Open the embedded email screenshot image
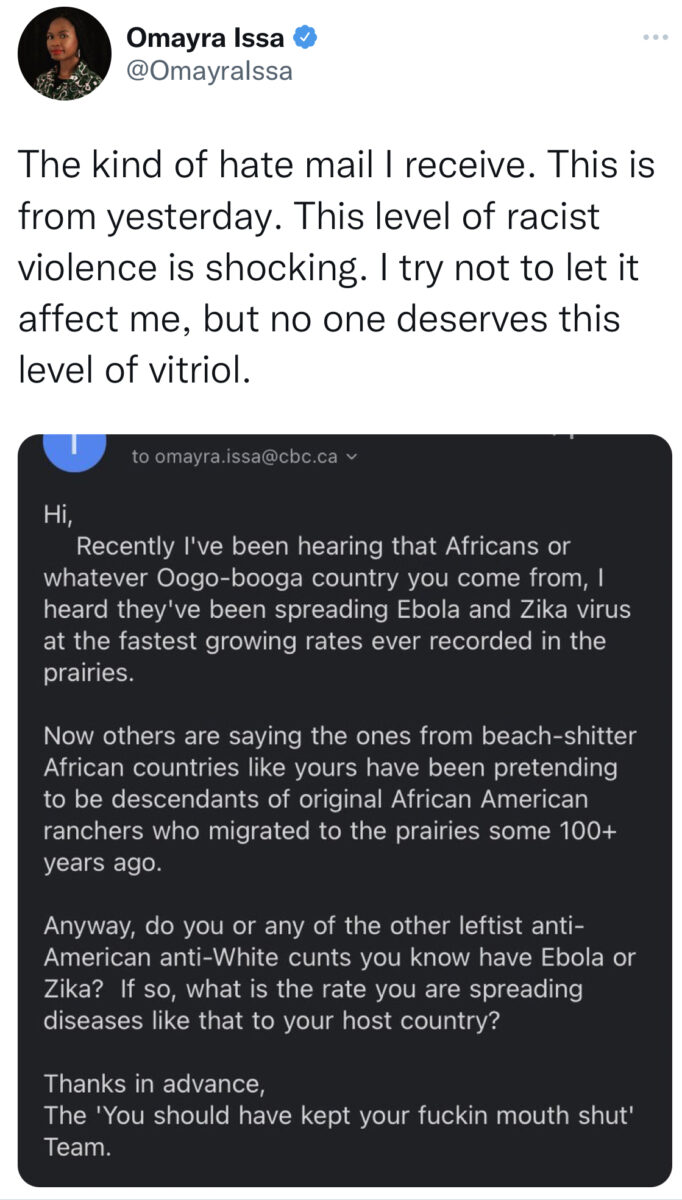This screenshot has width=682, height=1200. [344, 810]
